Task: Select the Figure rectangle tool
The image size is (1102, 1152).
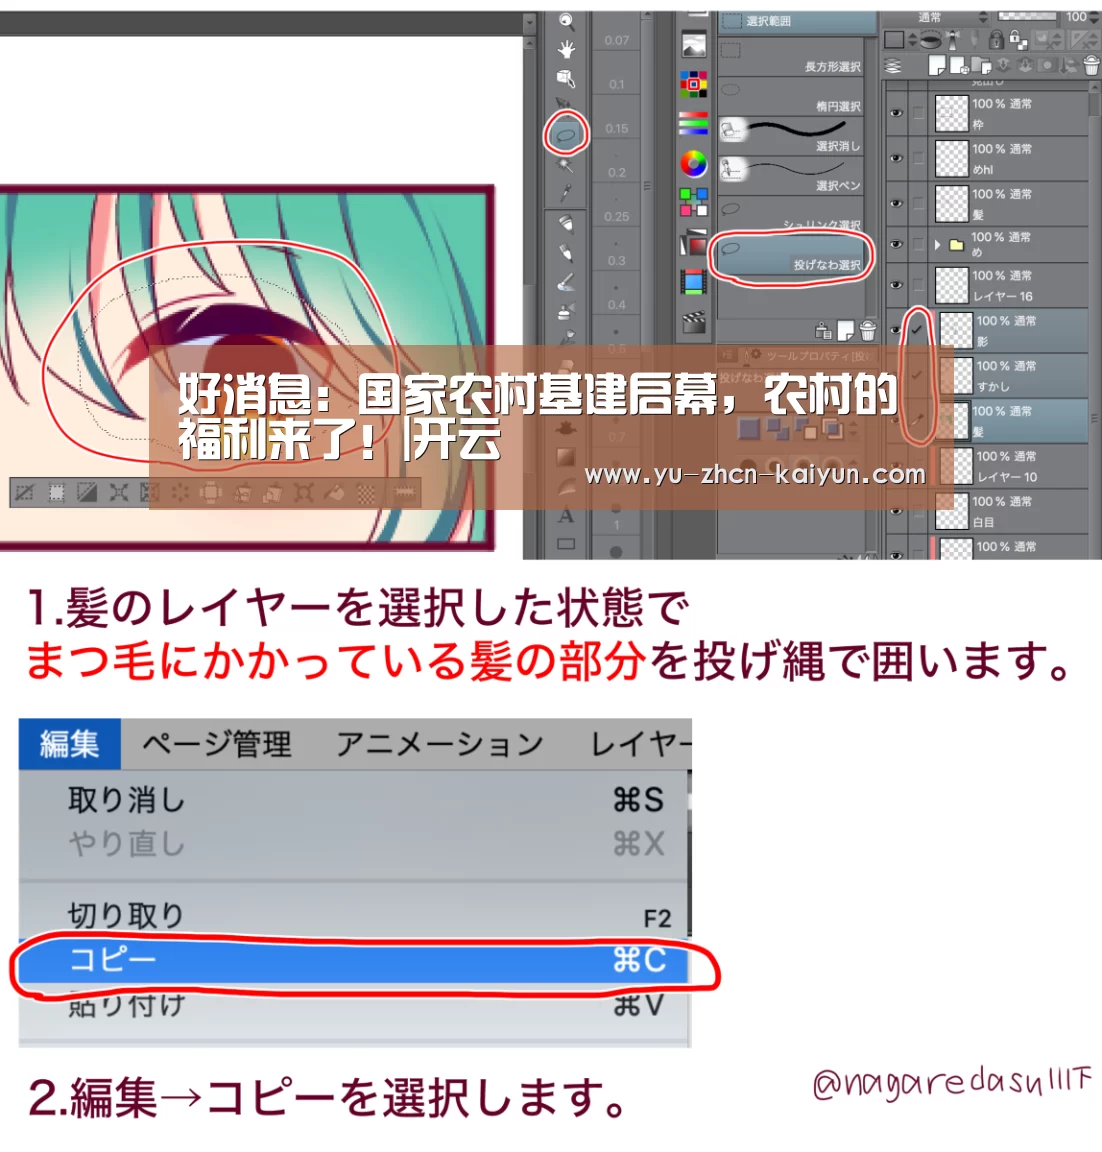Action: tap(566, 544)
